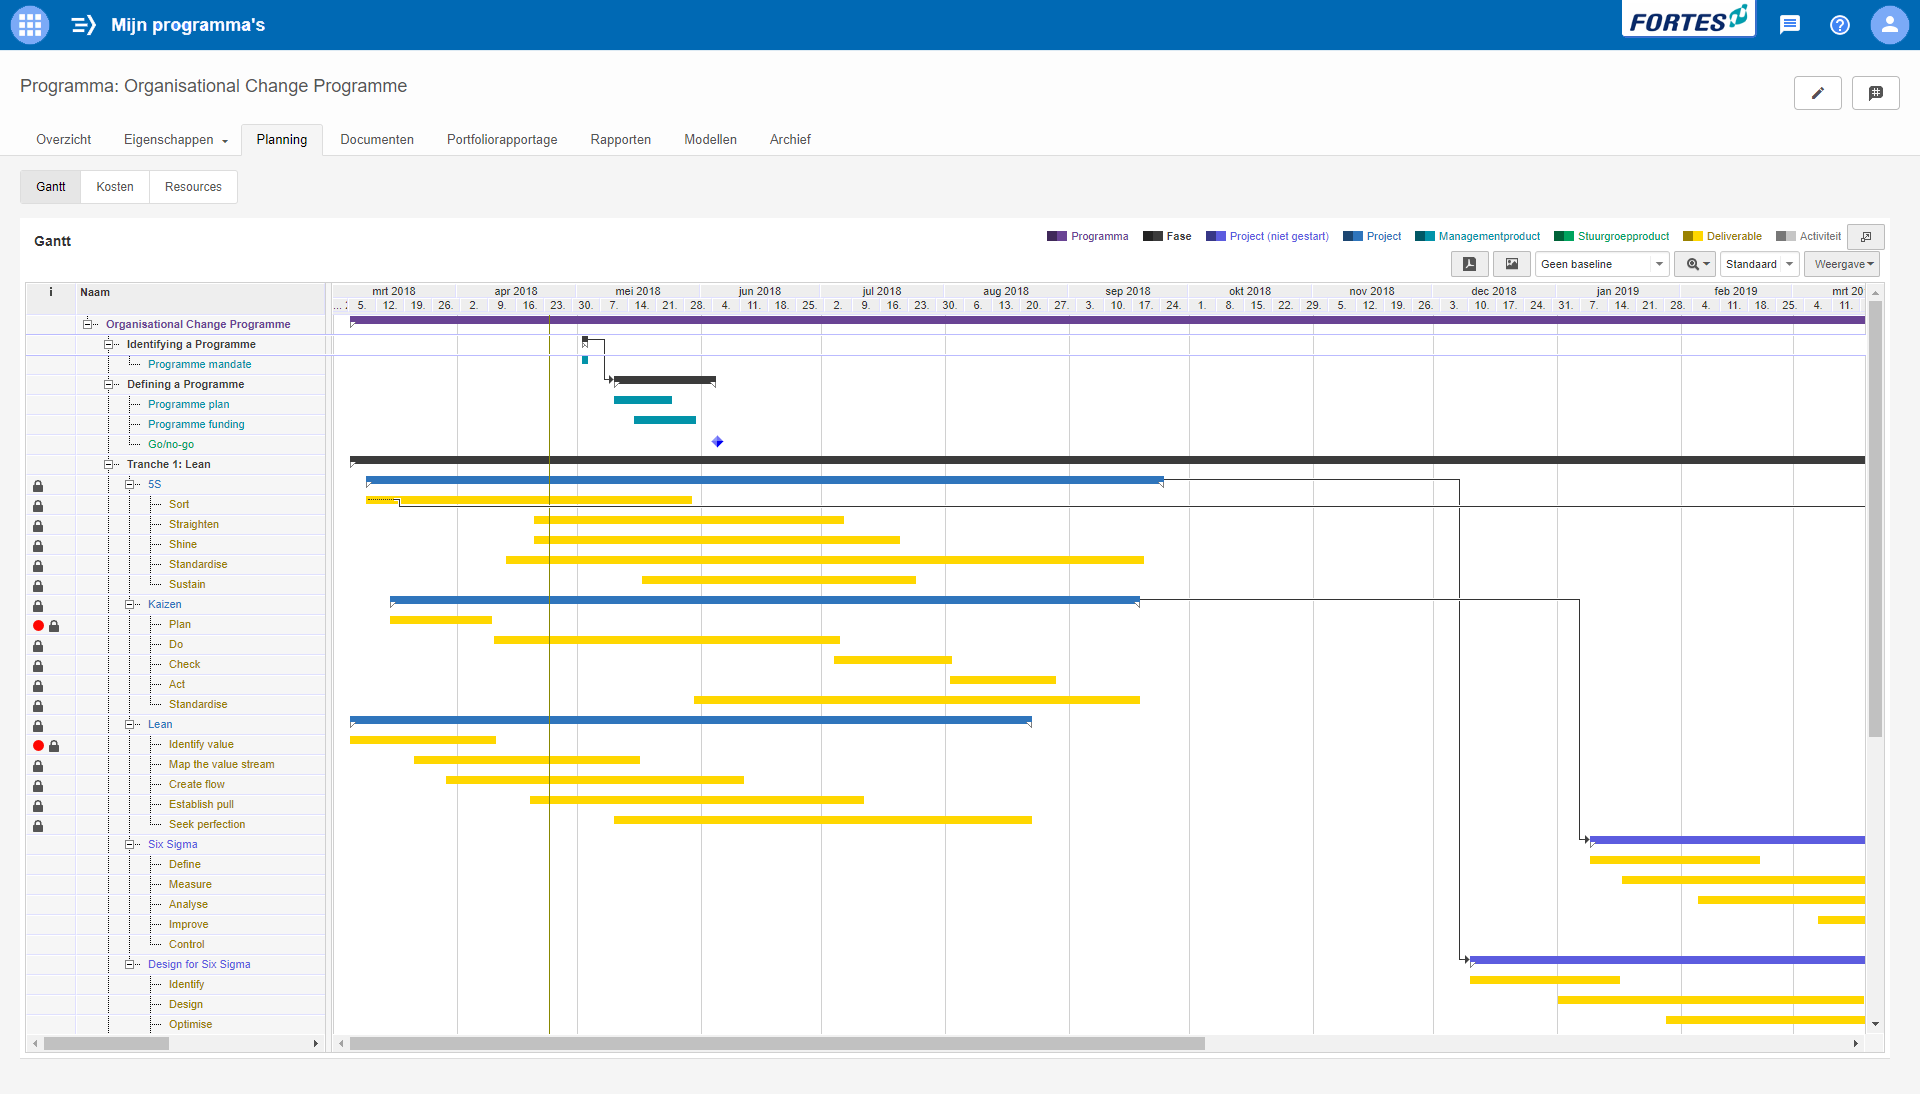The height and width of the screenshot is (1096, 1920).
Task: Click the pencil edit programme icon
Action: (x=1817, y=93)
